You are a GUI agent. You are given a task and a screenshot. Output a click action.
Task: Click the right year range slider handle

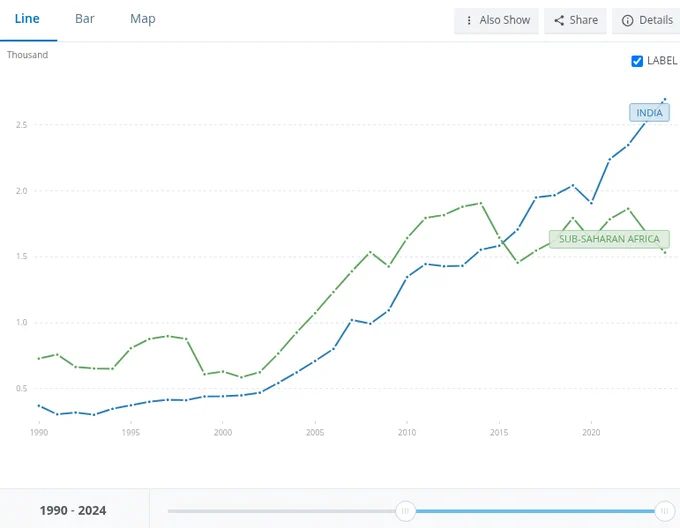(664, 511)
